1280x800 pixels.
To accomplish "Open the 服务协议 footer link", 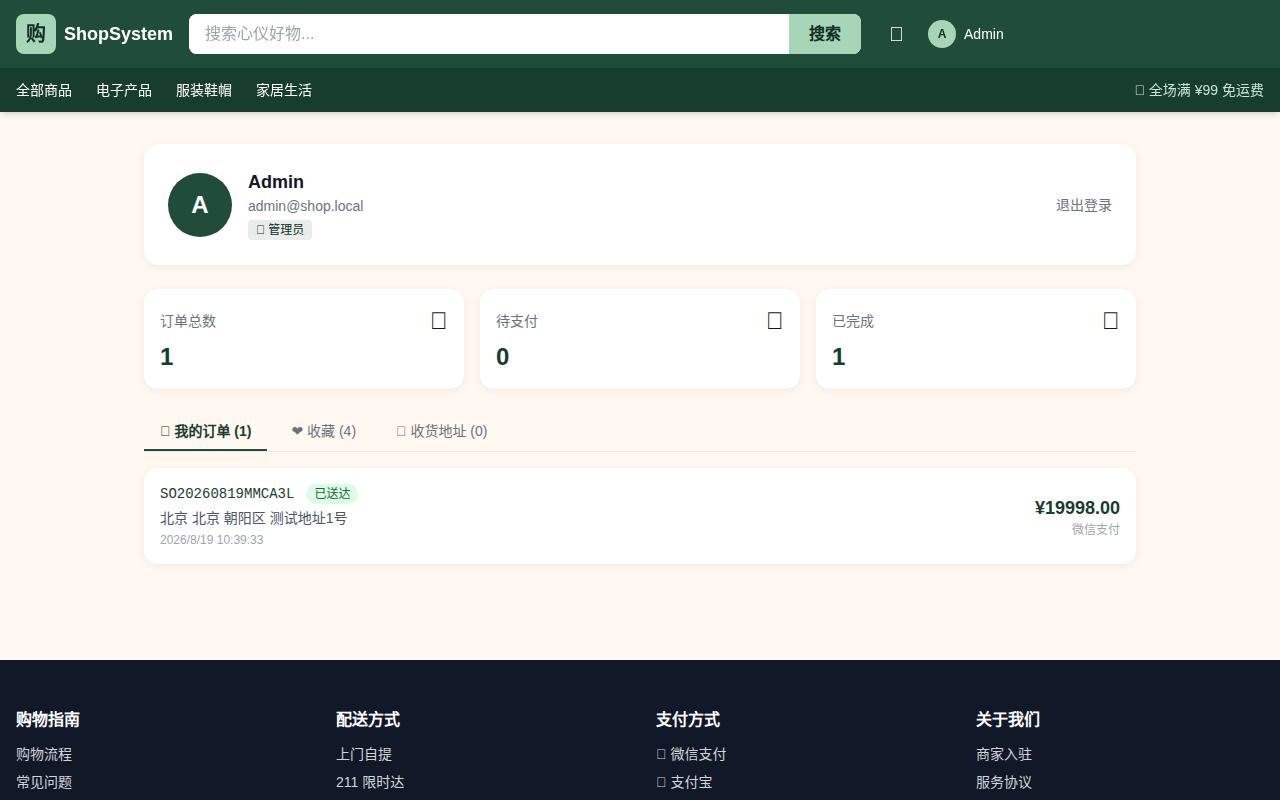I will 1004,783.
